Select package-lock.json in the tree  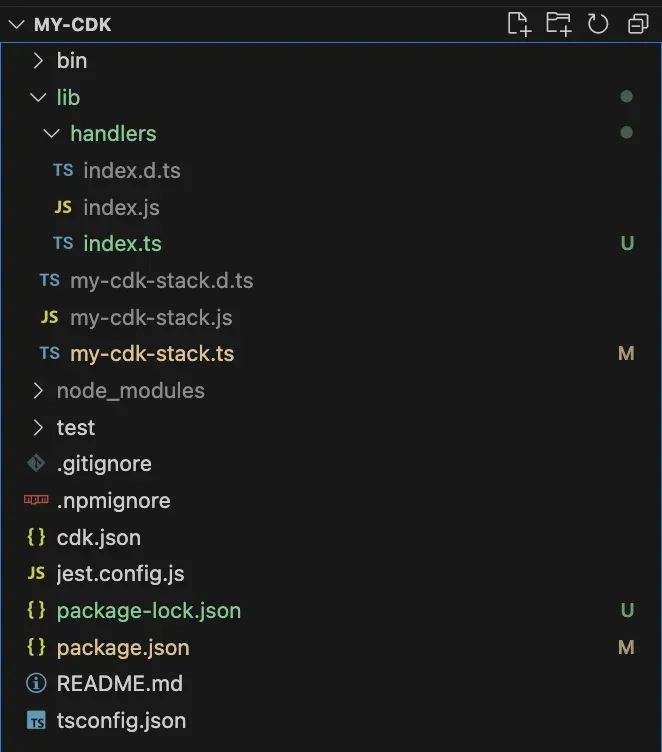coord(148,611)
